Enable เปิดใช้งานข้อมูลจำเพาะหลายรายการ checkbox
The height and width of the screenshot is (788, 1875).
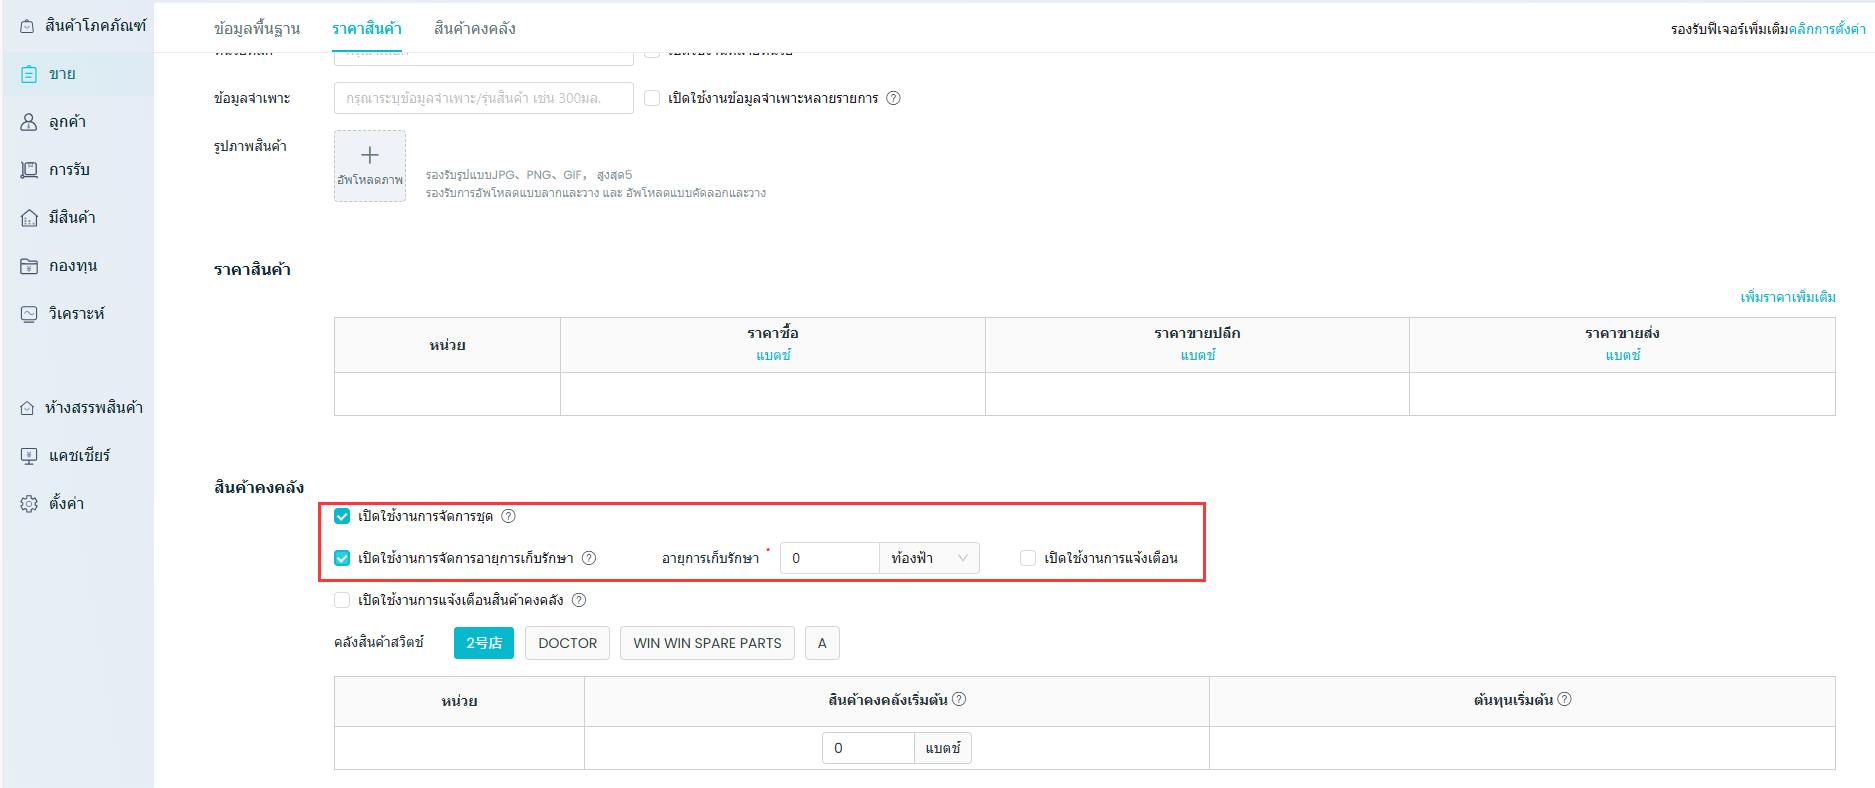[652, 98]
